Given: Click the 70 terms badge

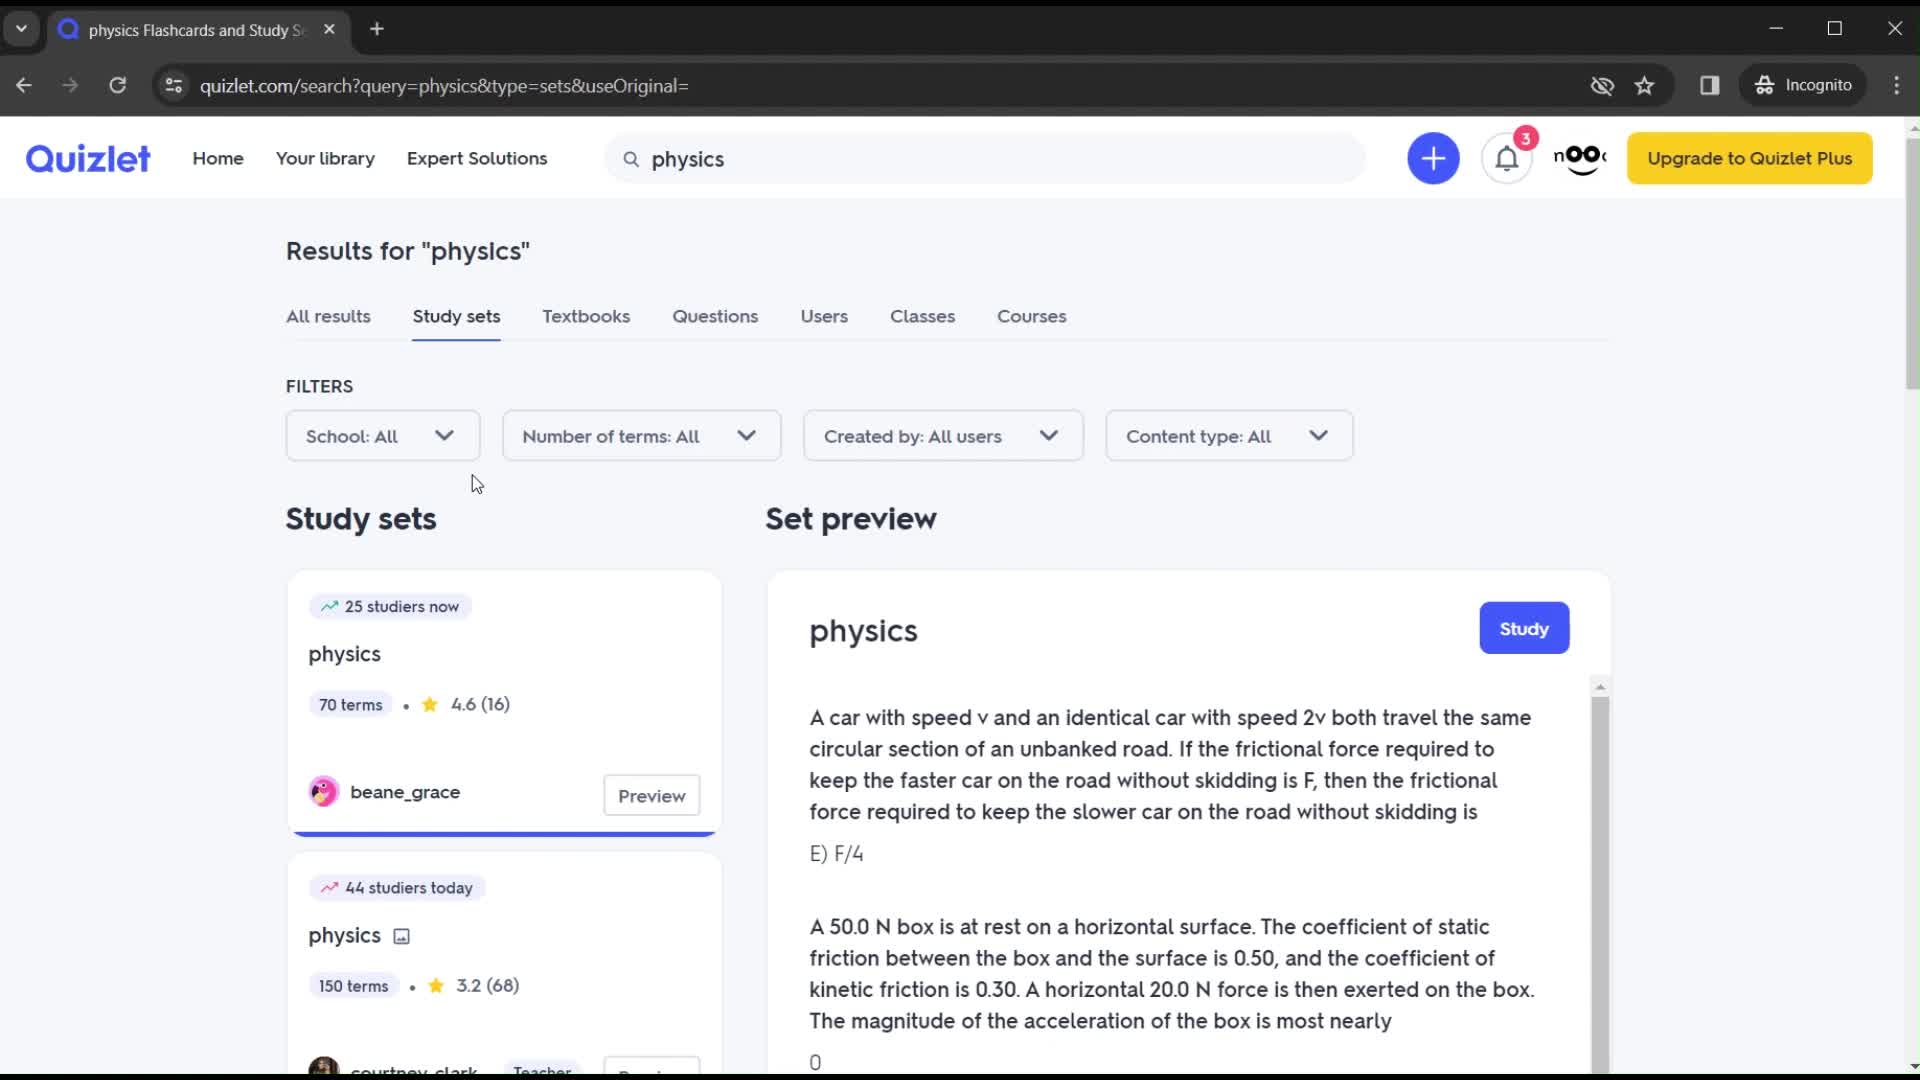Looking at the screenshot, I should pos(350,705).
